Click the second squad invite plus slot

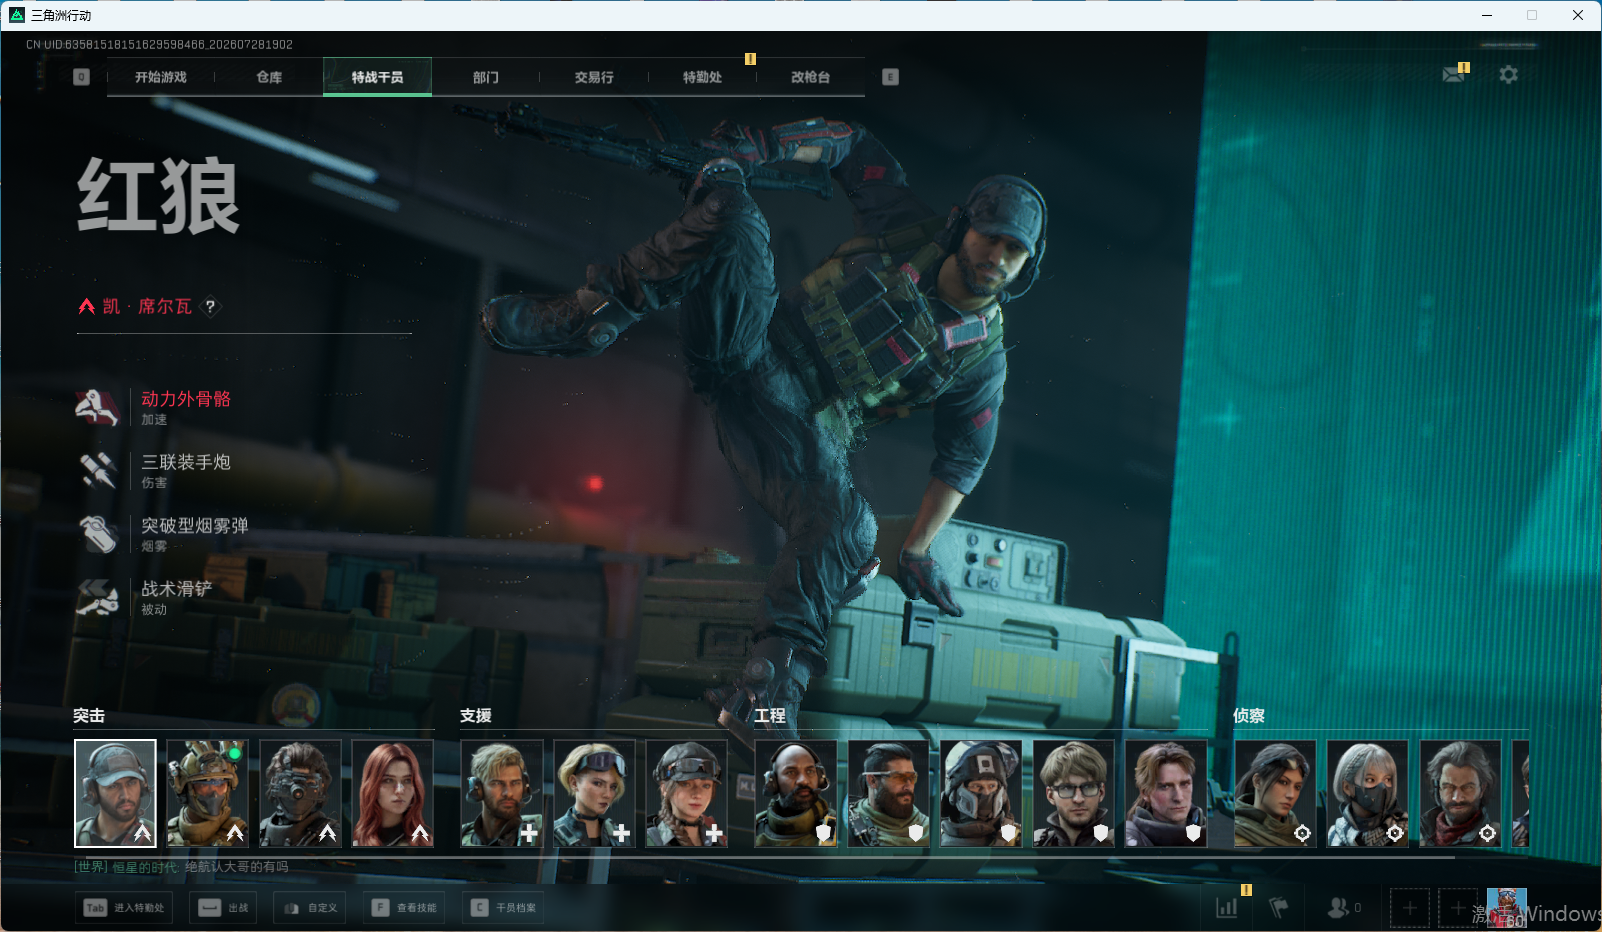coord(1458,908)
